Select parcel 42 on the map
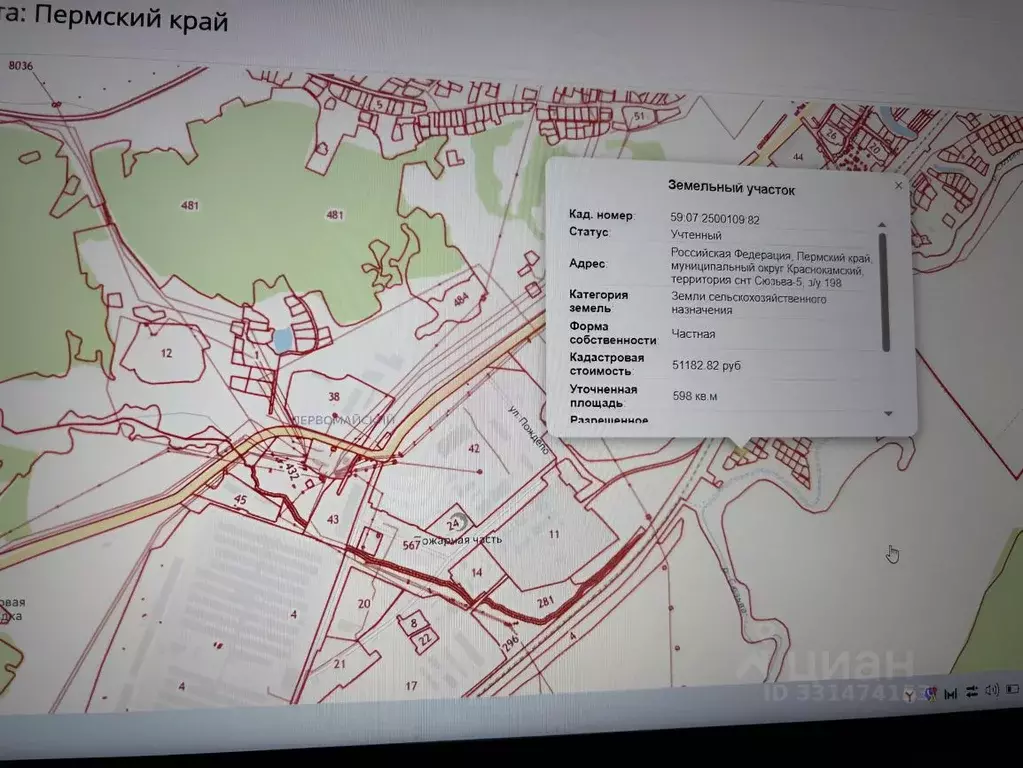 (x=474, y=448)
